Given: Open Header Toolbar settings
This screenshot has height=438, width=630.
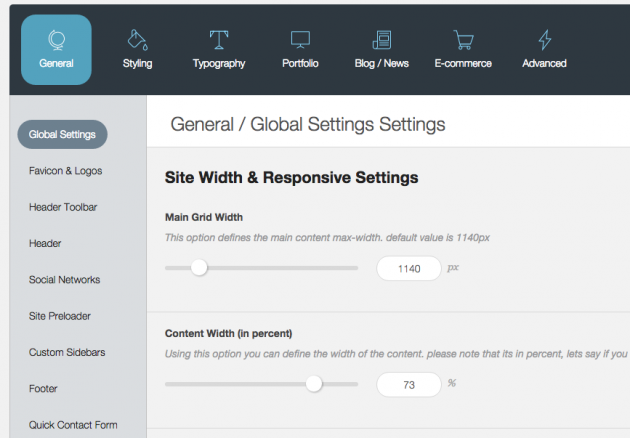Looking at the screenshot, I should coord(63,207).
